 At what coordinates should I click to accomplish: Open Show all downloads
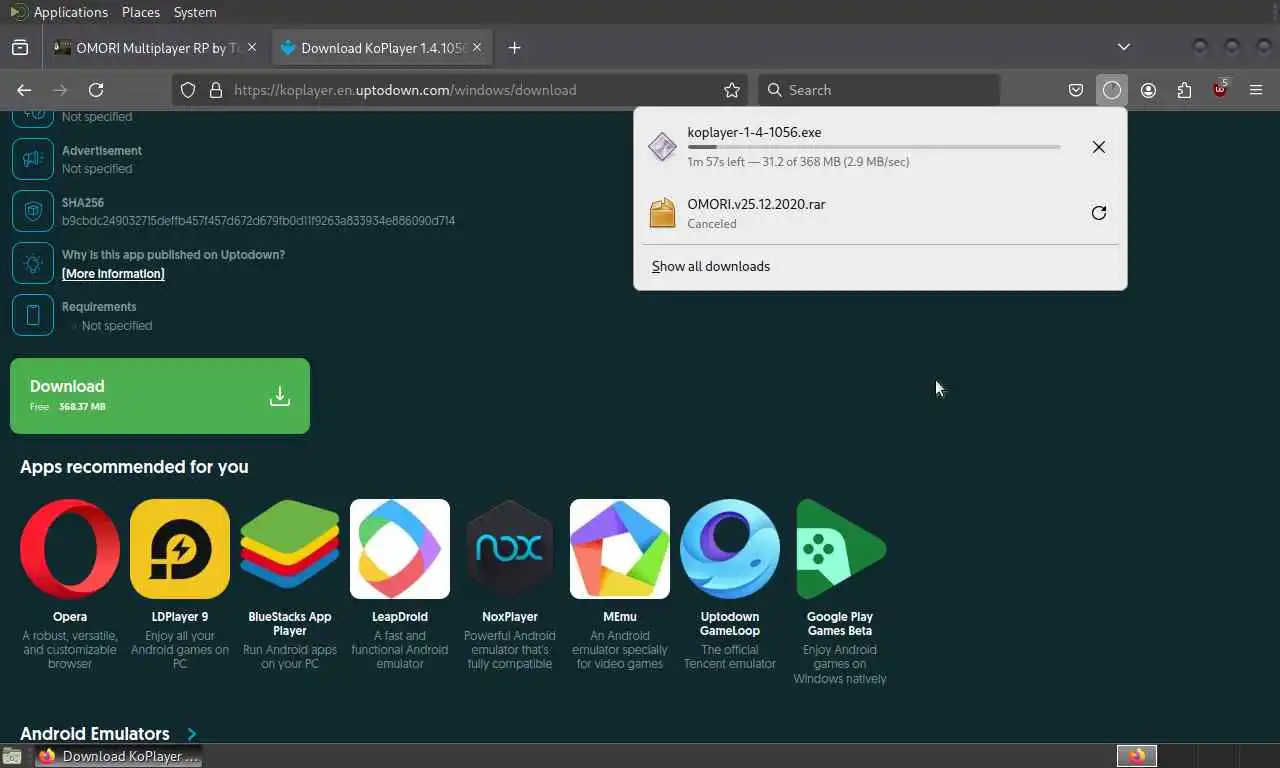click(x=711, y=266)
